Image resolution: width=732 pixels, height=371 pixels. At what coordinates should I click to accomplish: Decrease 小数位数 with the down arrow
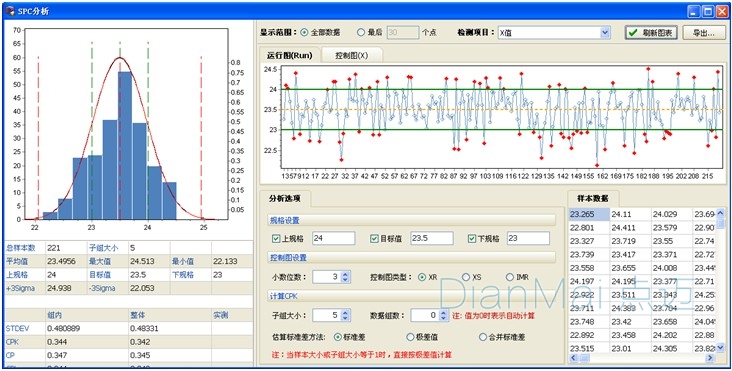pos(345,280)
